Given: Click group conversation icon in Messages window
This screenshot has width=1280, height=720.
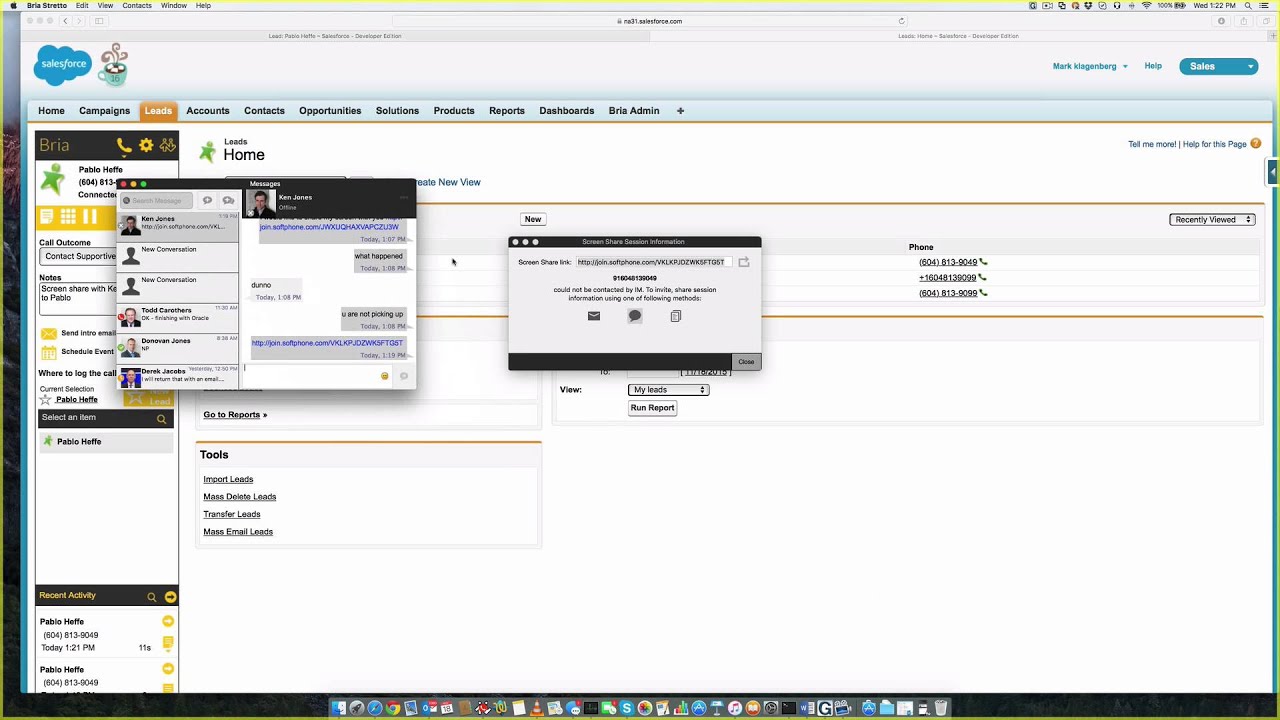Looking at the screenshot, I should (x=228, y=200).
